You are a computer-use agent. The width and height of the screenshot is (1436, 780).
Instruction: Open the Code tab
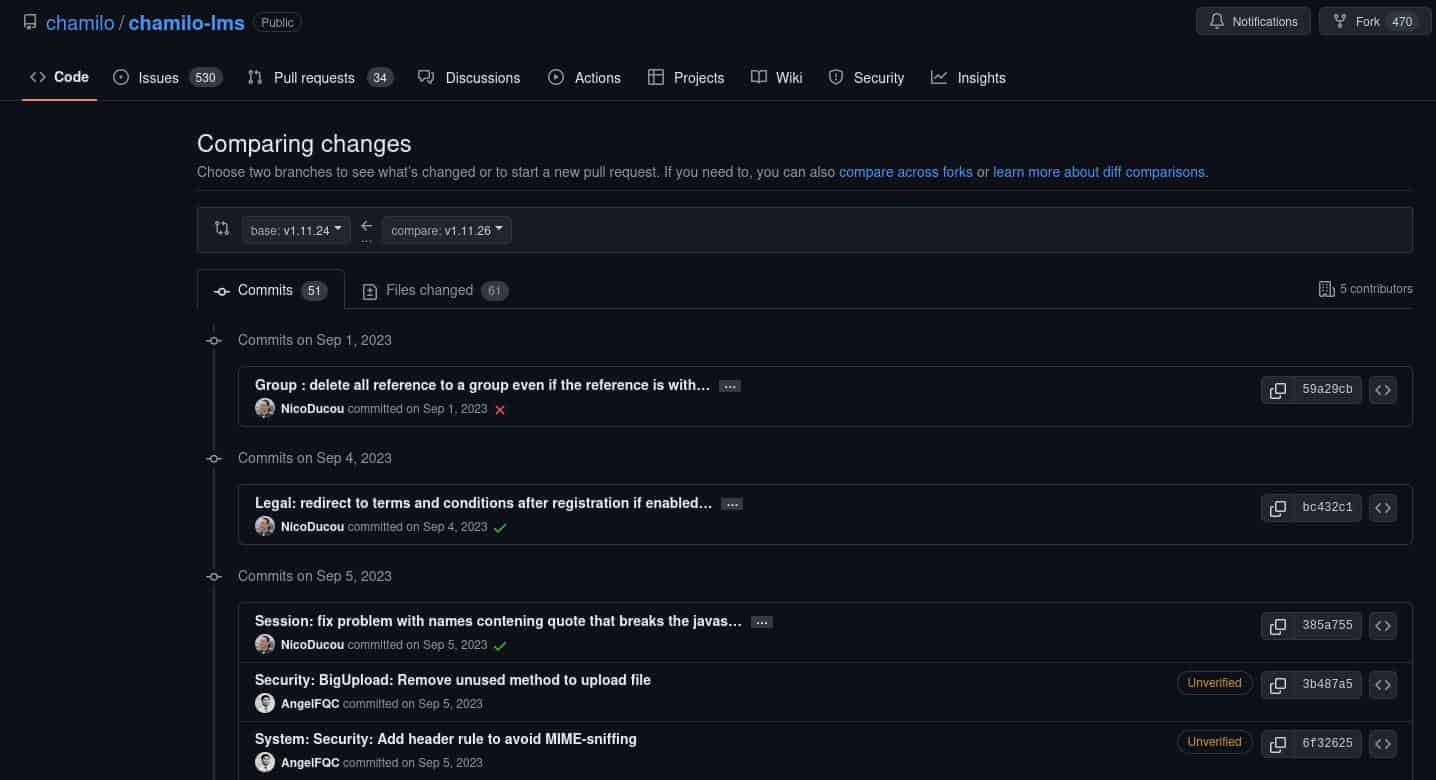click(59, 77)
